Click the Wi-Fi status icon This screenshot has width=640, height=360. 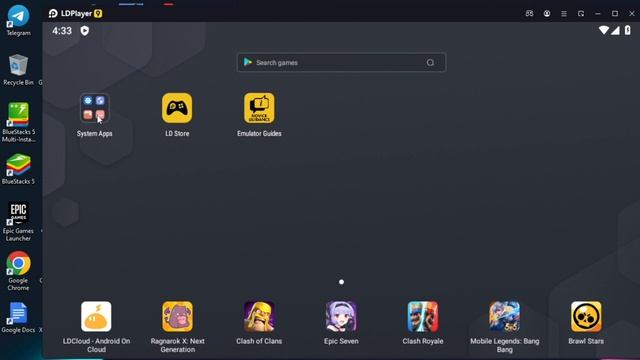point(604,30)
